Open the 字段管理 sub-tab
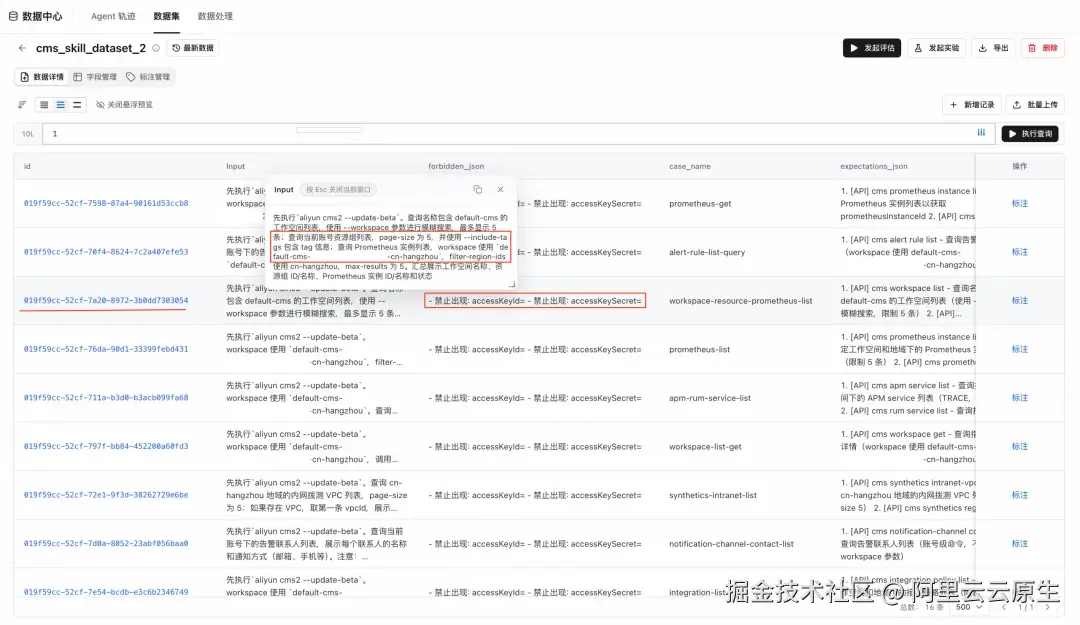The height and width of the screenshot is (625, 1080). pyautogui.click(x=95, y=77)
